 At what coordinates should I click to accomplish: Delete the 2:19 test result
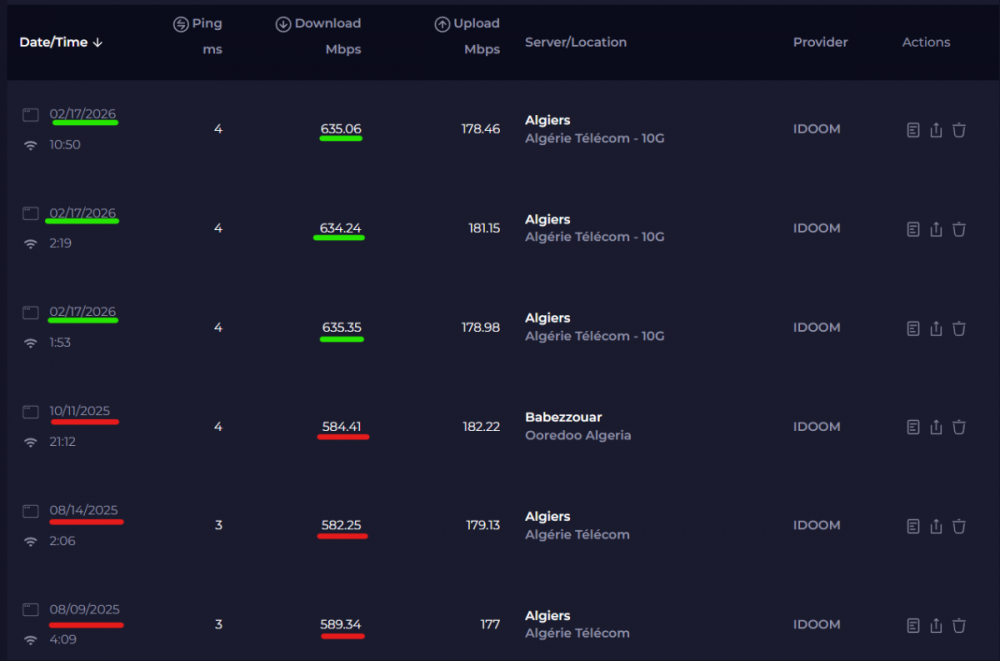pyautogui.click(x=959, y=229)
